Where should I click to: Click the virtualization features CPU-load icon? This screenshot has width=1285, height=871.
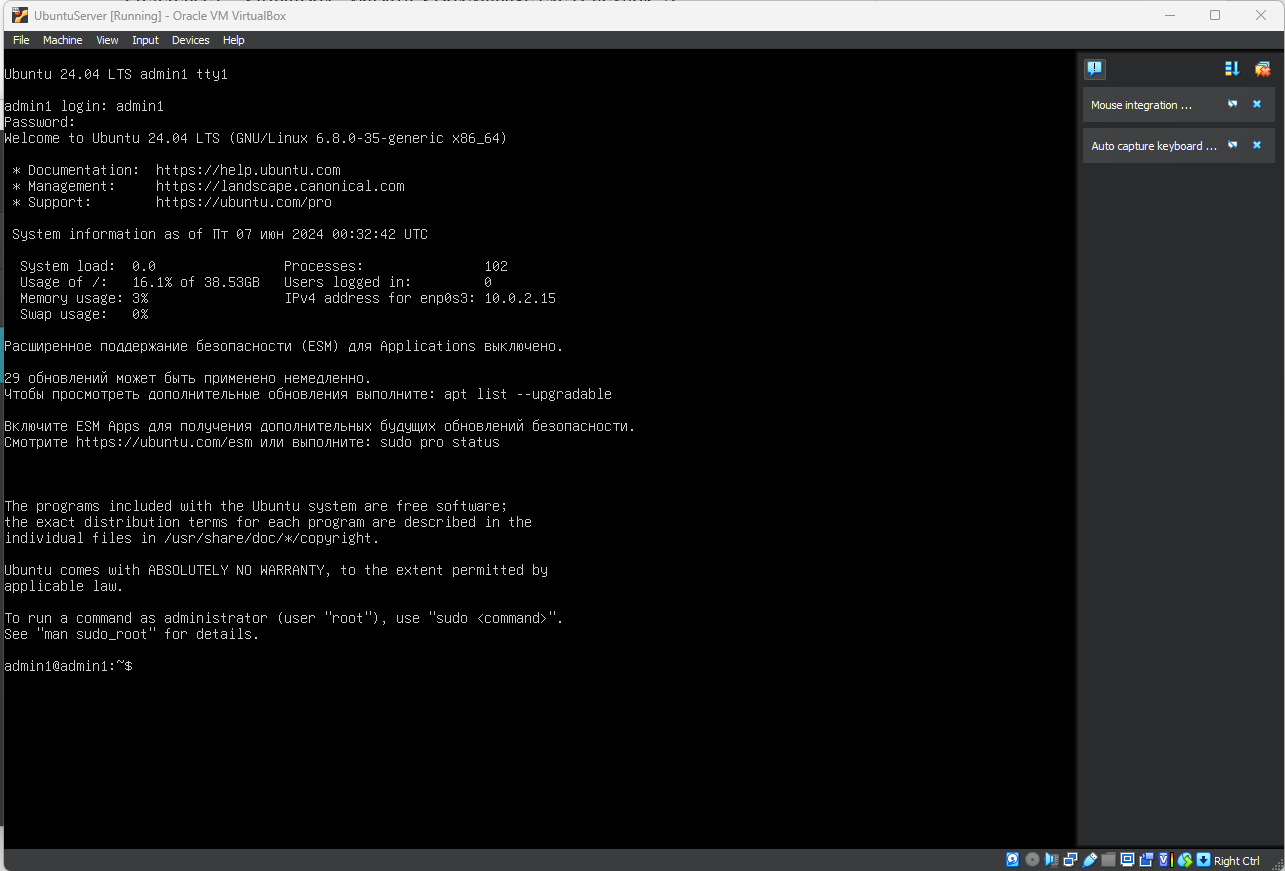(1166, 860)
